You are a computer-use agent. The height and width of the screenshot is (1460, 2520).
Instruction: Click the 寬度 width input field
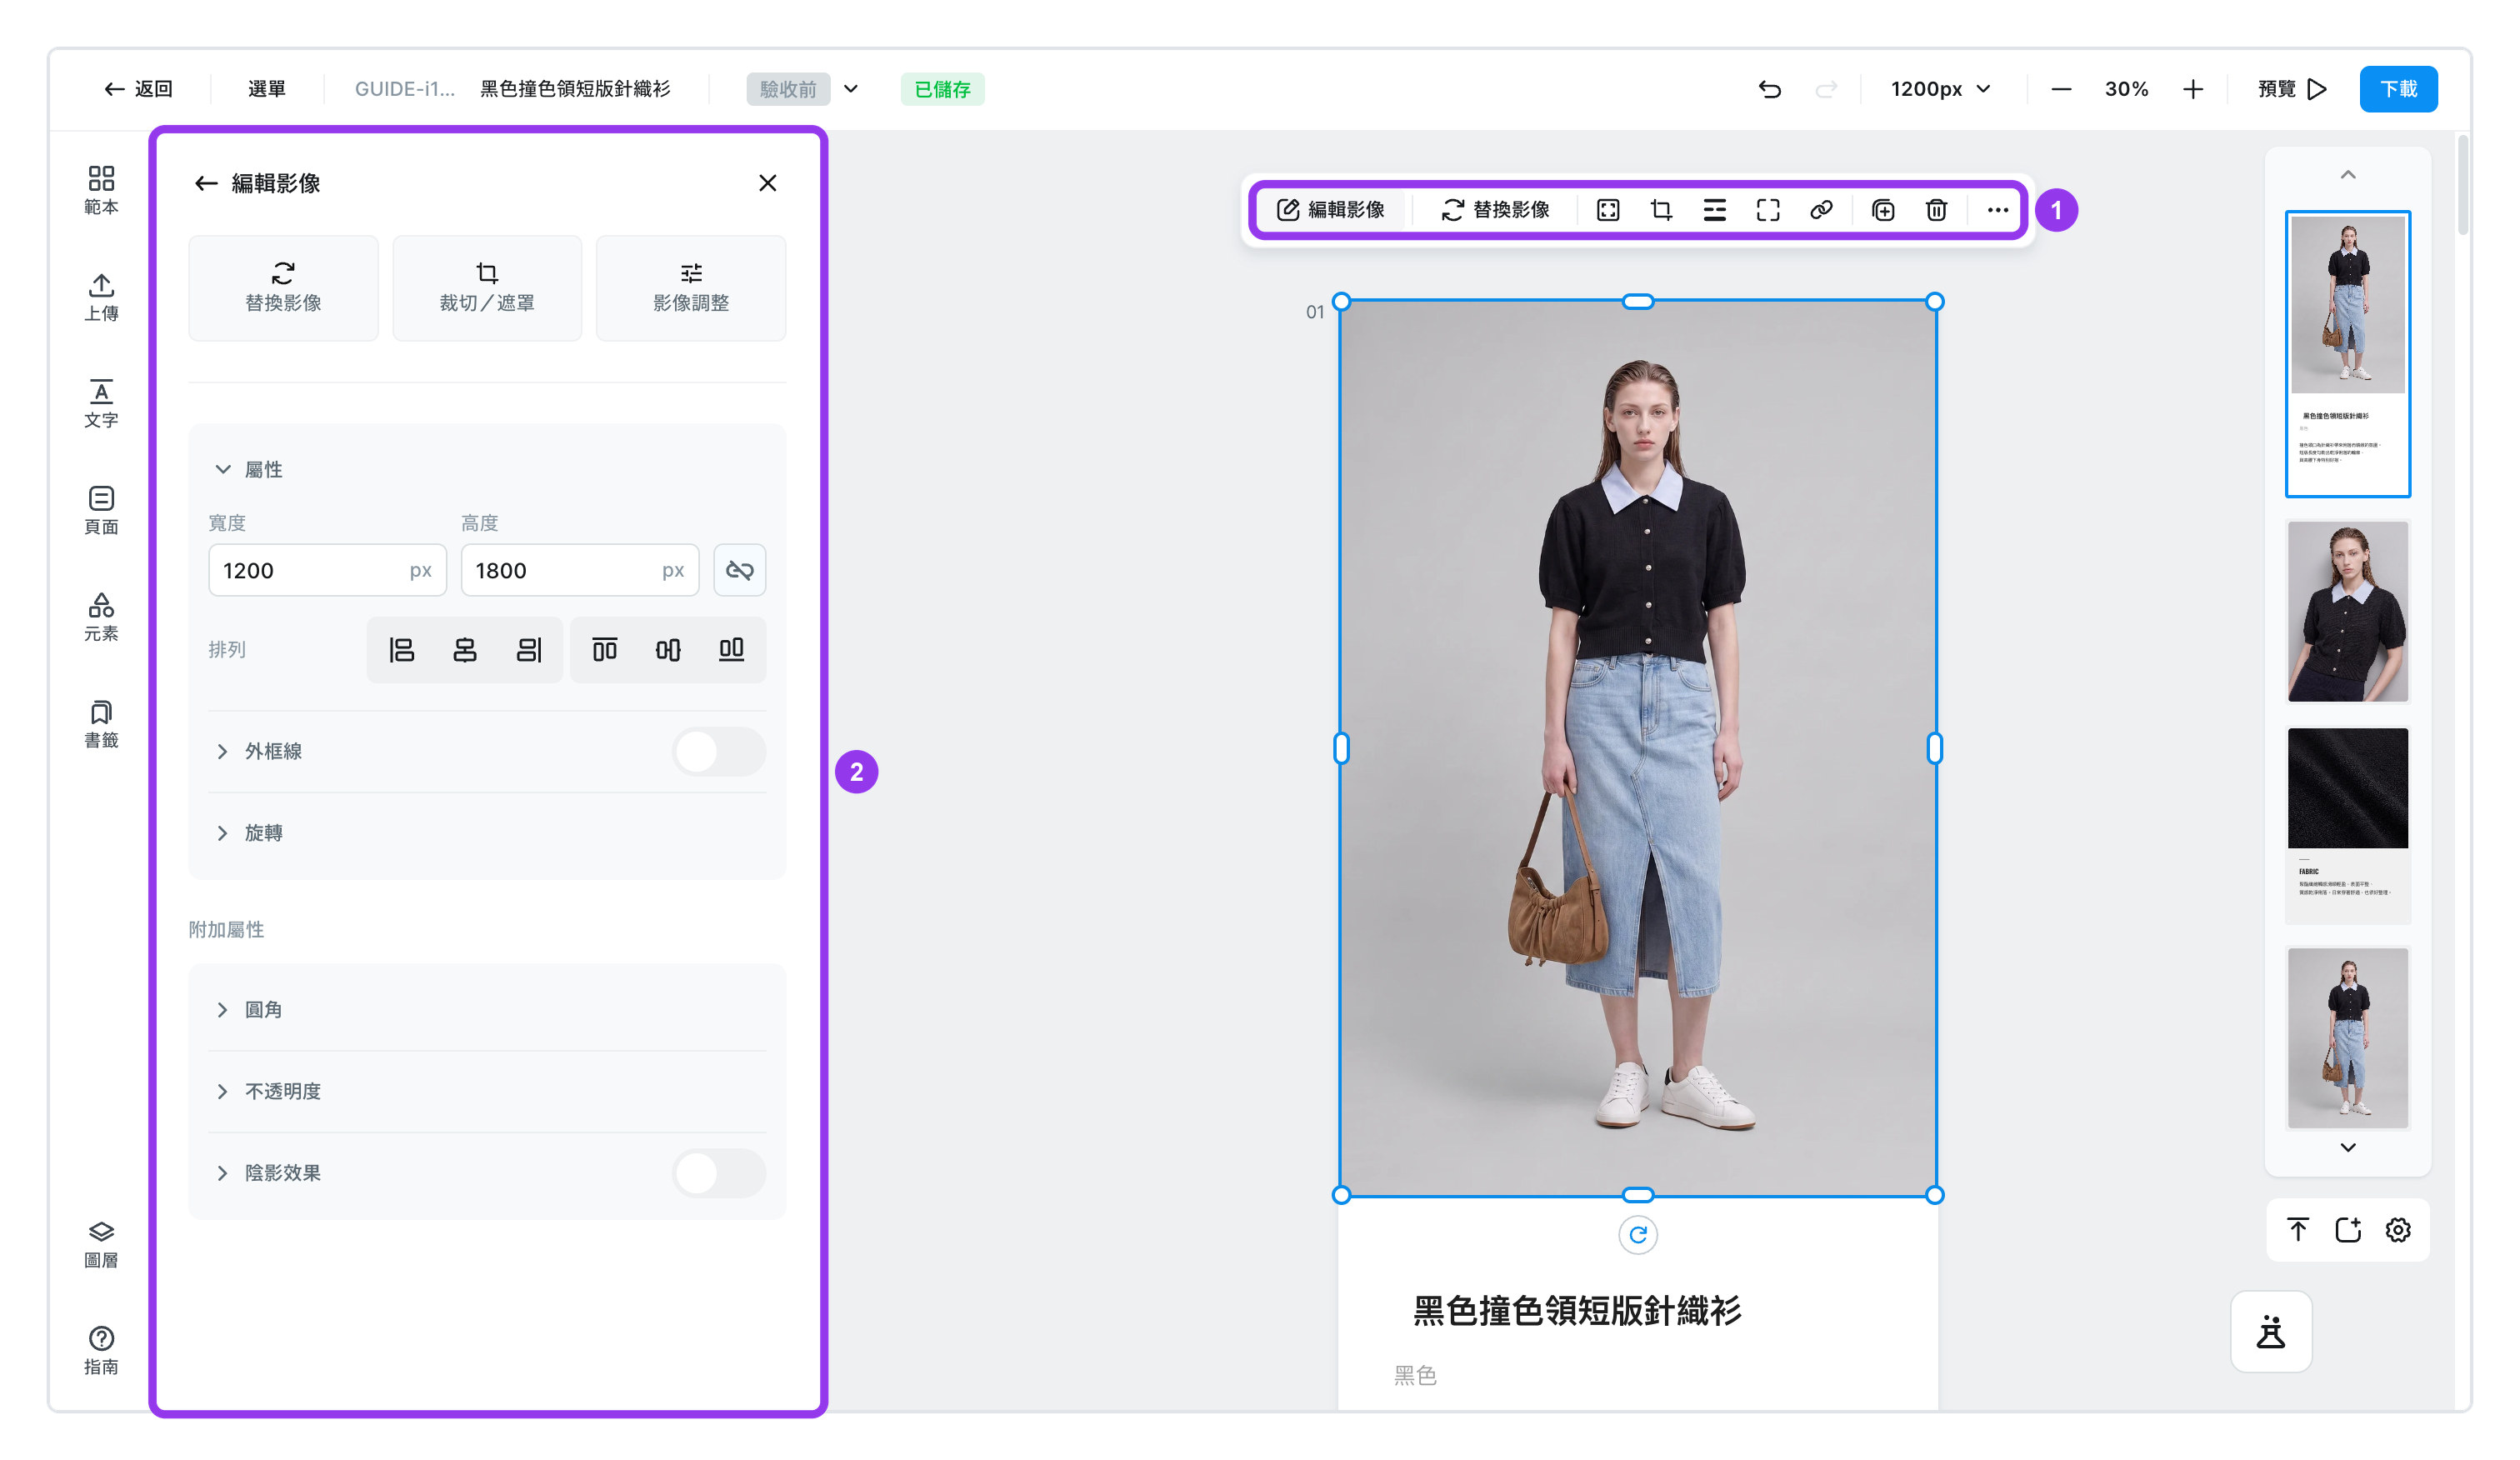(327, 570)
